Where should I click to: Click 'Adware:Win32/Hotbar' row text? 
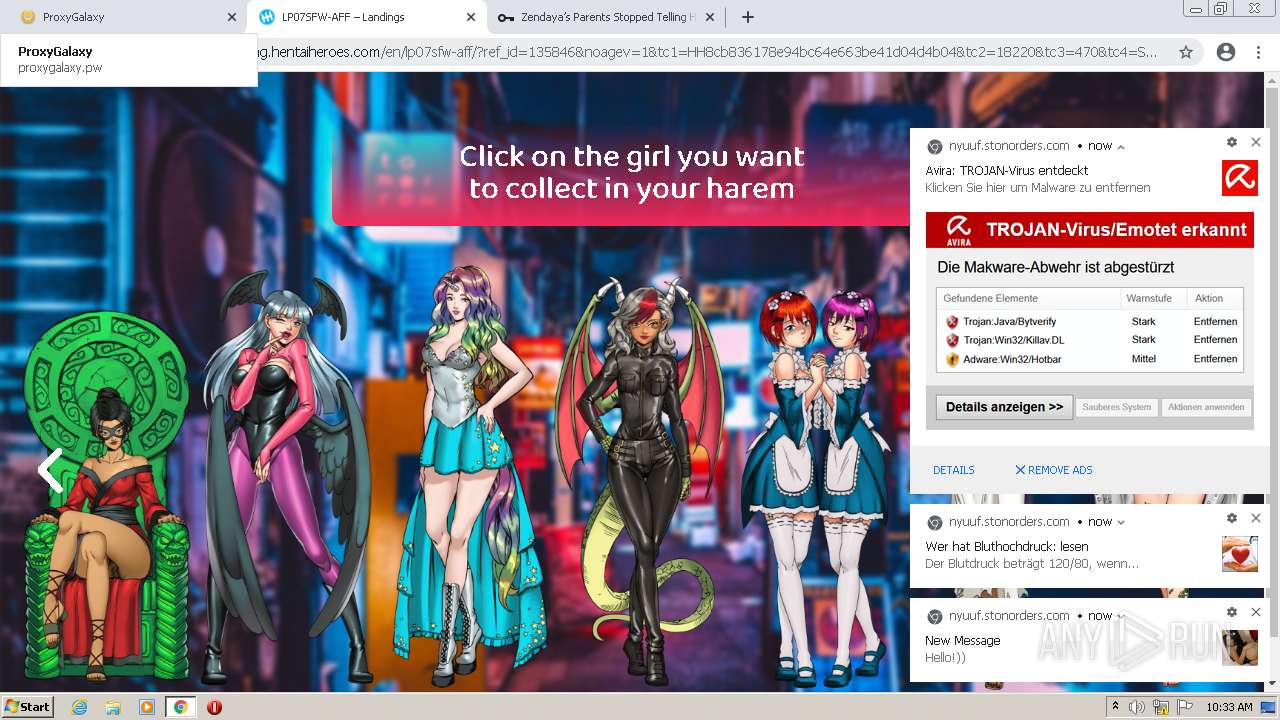[x=1012, y=359]
